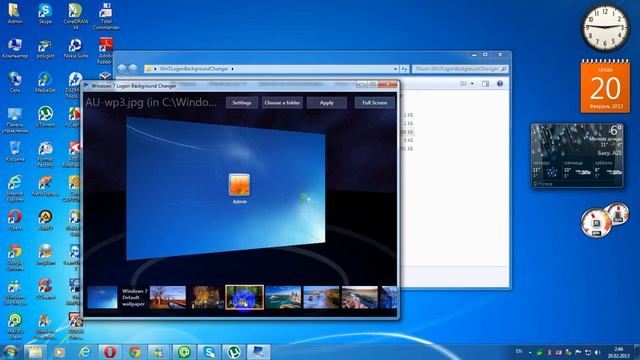
Task: Open Google Chrome taskbar icon
Action: coord(135,352)
